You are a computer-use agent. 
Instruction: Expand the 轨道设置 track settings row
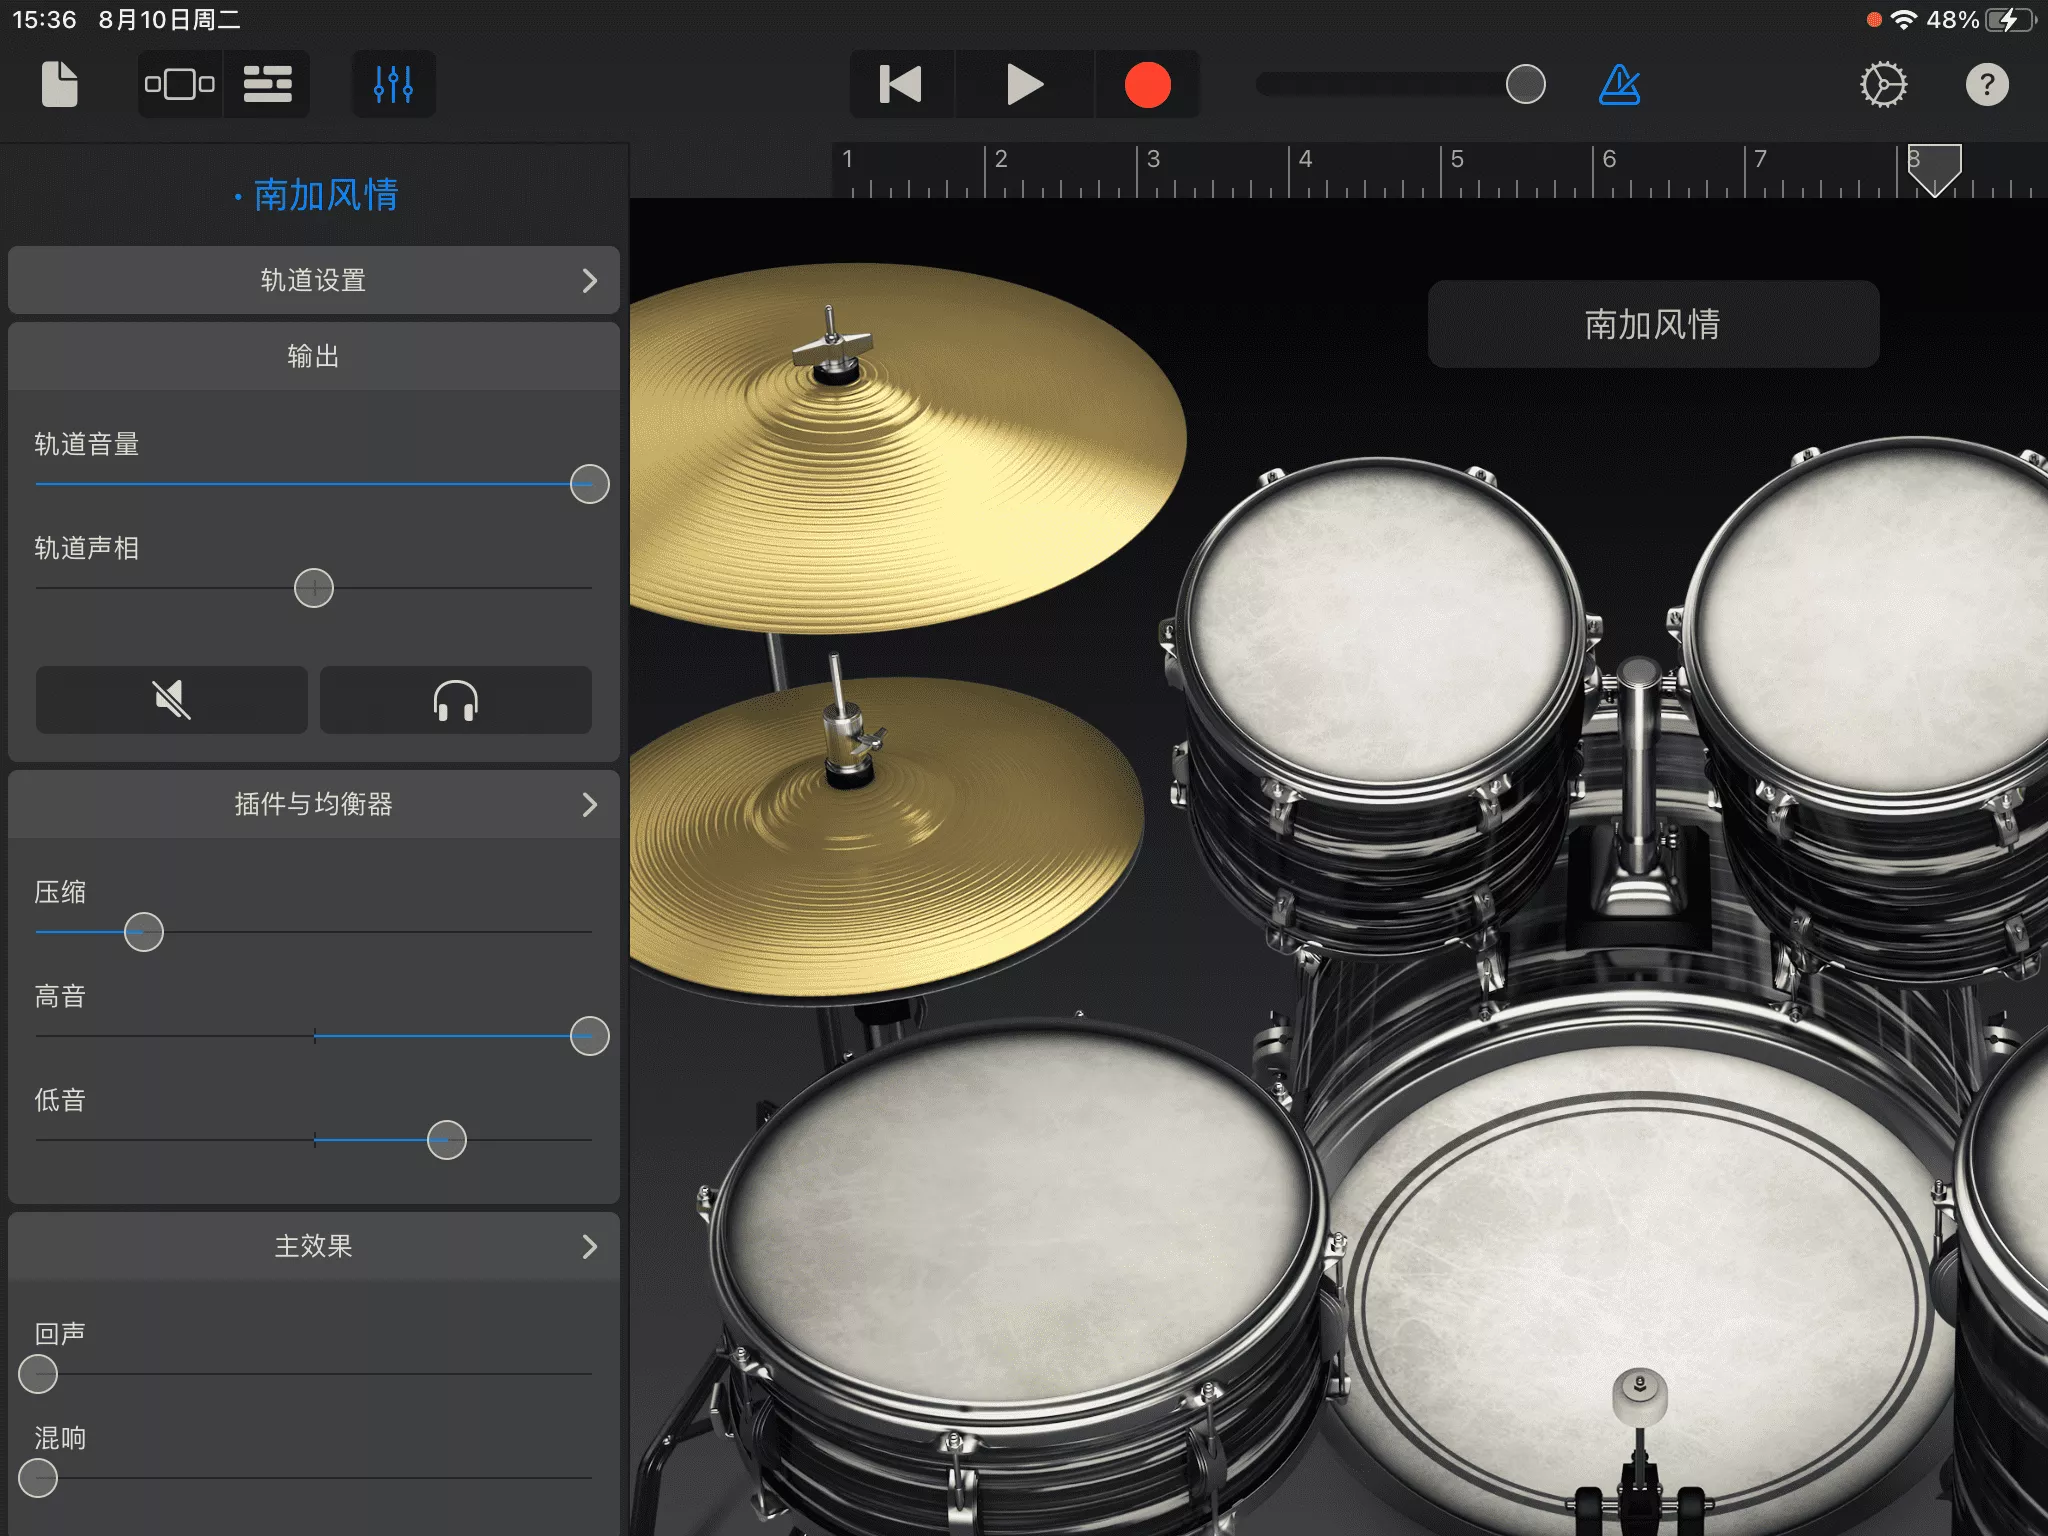coord(314,280)
